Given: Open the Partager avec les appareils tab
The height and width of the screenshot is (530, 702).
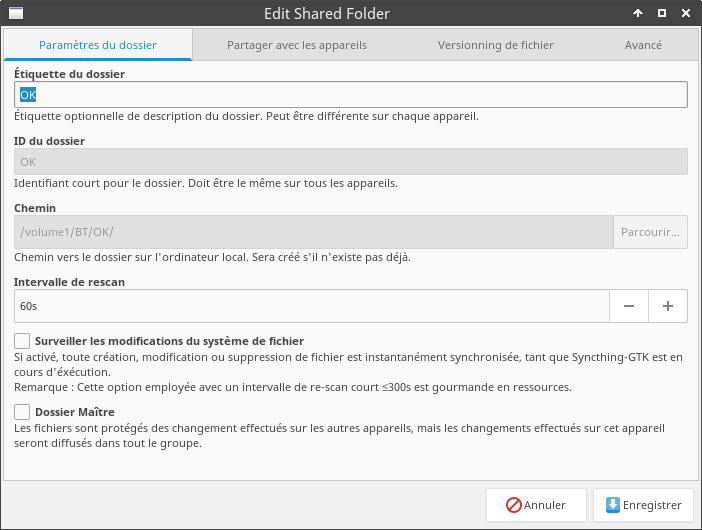Looking at the screenshot, I should point(297,45).
